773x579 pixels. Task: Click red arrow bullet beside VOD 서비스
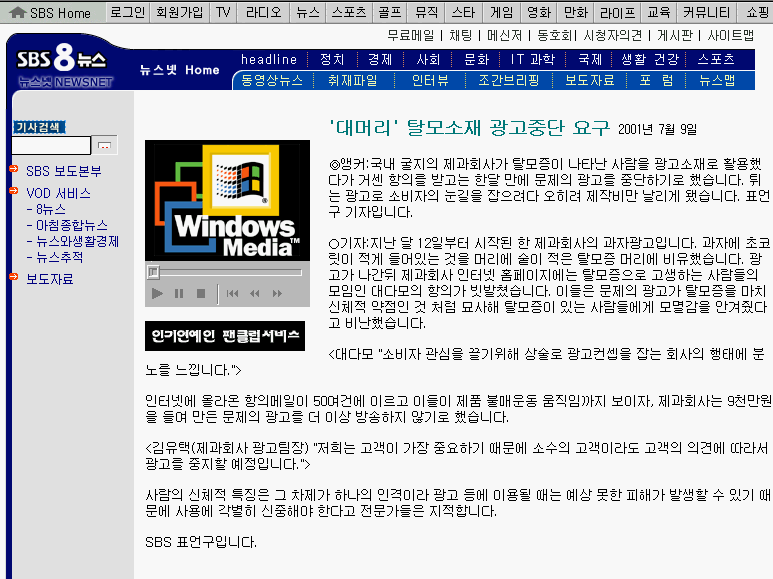(14, 191)
